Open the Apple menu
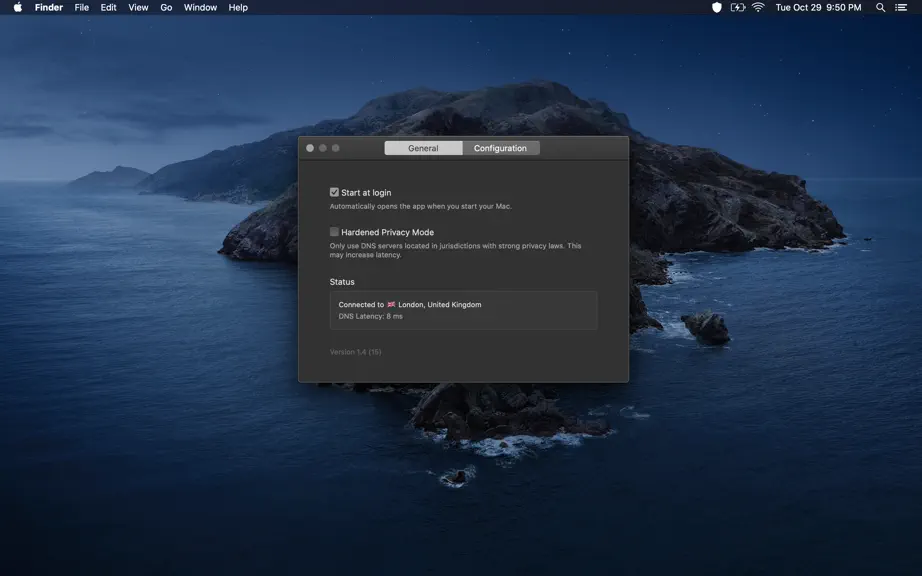The image size is (922, 576). click(x=18, y=8)
